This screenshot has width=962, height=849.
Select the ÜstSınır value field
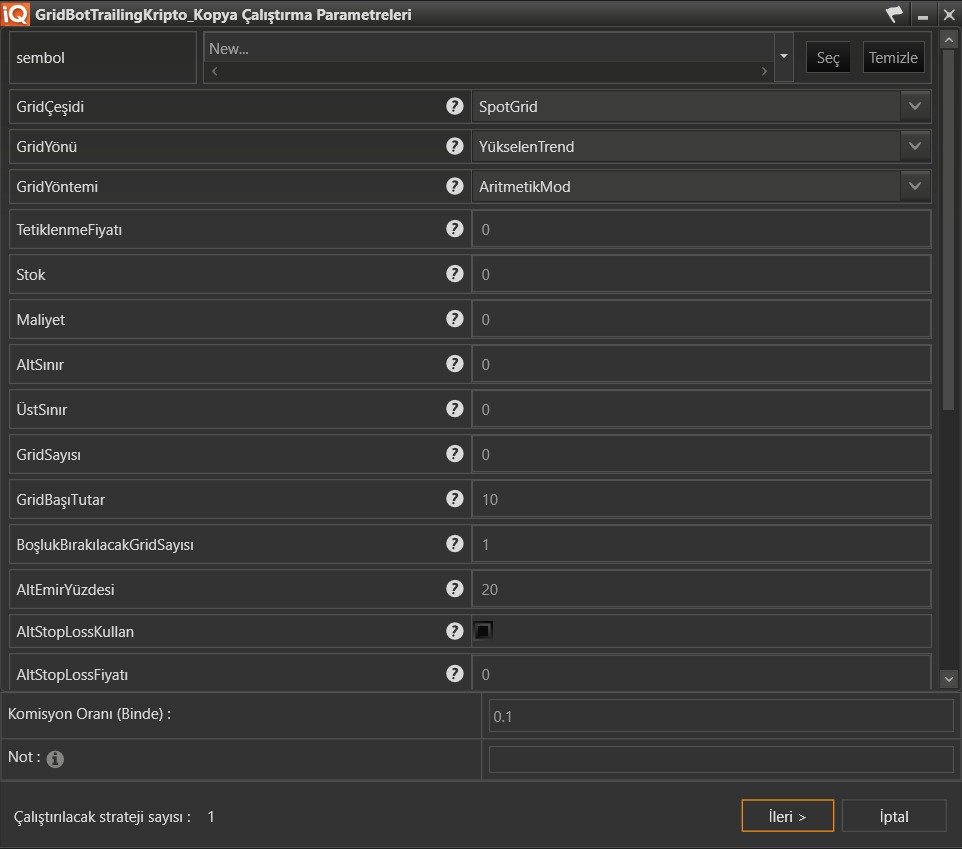pyautogui.click(x=701, y=409)
